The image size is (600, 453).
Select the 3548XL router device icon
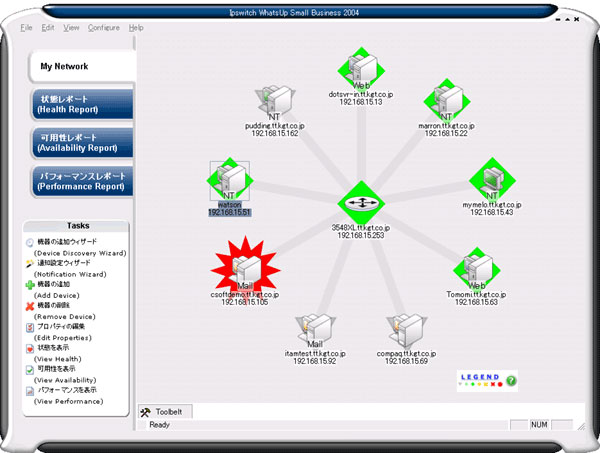click(x=361, y=203)
